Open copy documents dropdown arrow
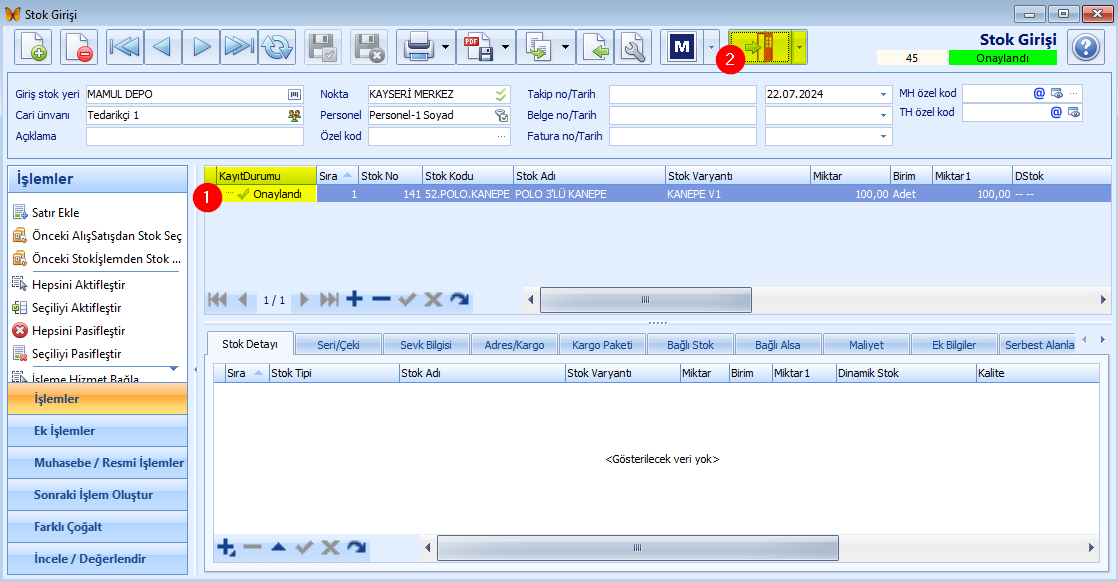1118x582 pixels. pyautogui.click(x=565, y=48)
